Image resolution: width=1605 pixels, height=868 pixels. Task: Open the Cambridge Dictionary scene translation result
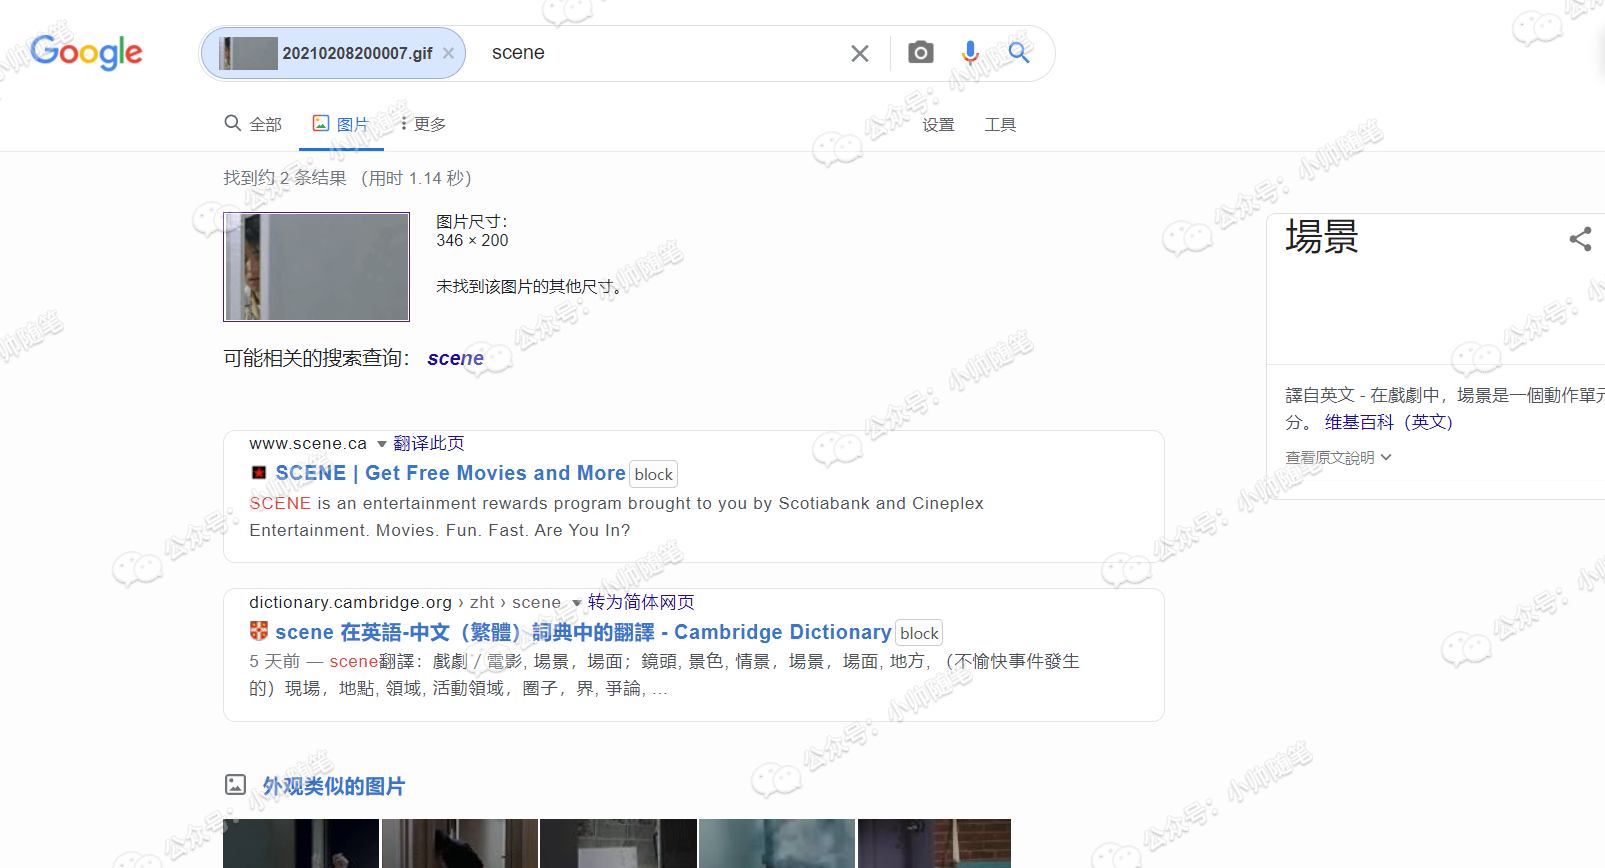(583, 632)
